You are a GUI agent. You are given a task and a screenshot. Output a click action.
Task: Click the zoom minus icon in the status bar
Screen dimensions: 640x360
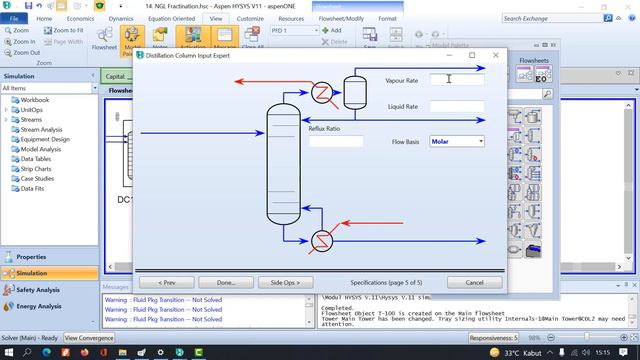tap(551, 338)
